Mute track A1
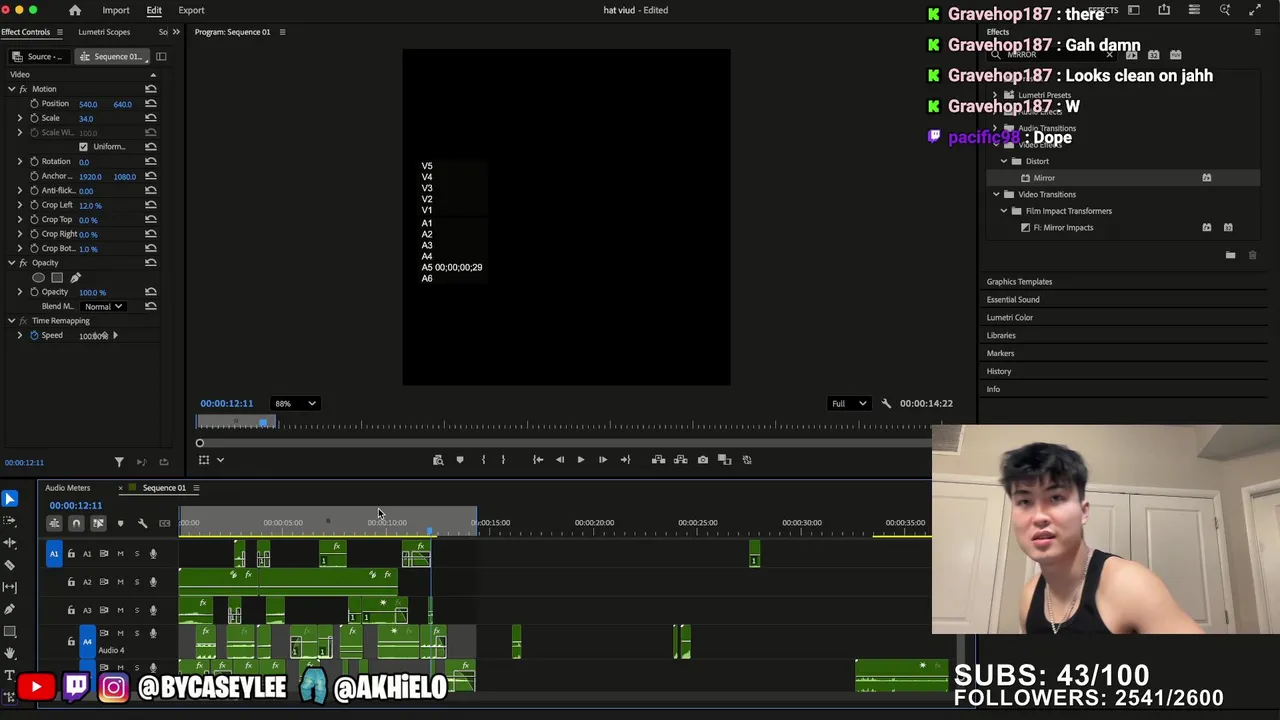The image size is (1280, 720). (120, 553)
